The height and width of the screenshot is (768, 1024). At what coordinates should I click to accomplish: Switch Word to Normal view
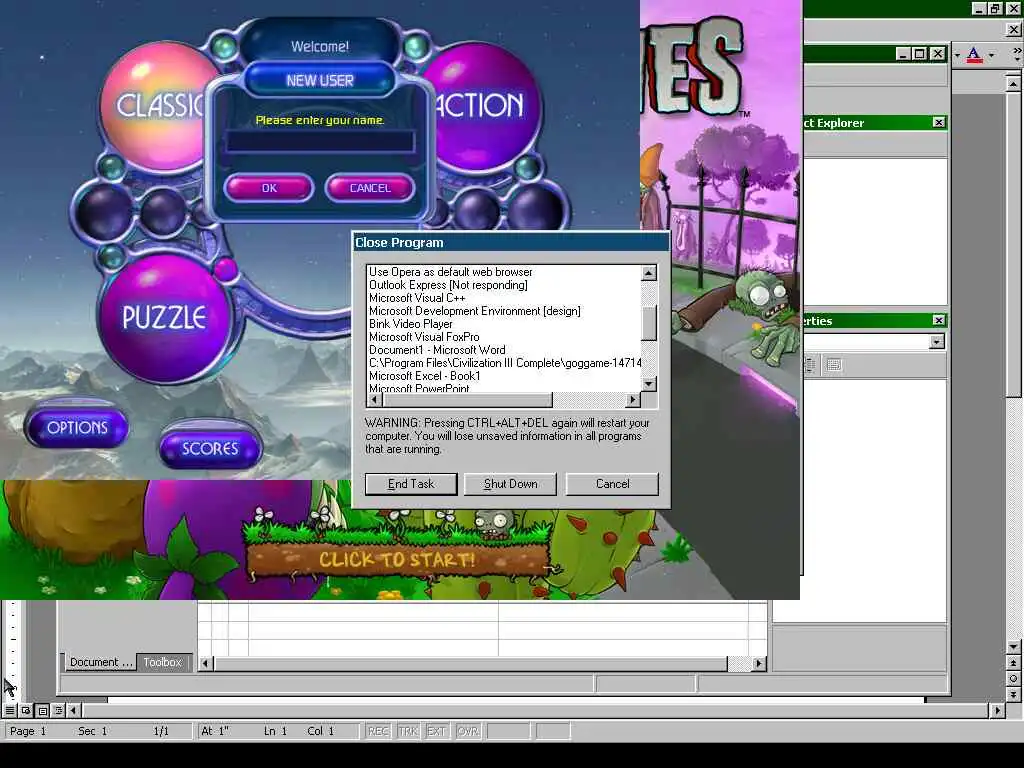click(10, 710)
